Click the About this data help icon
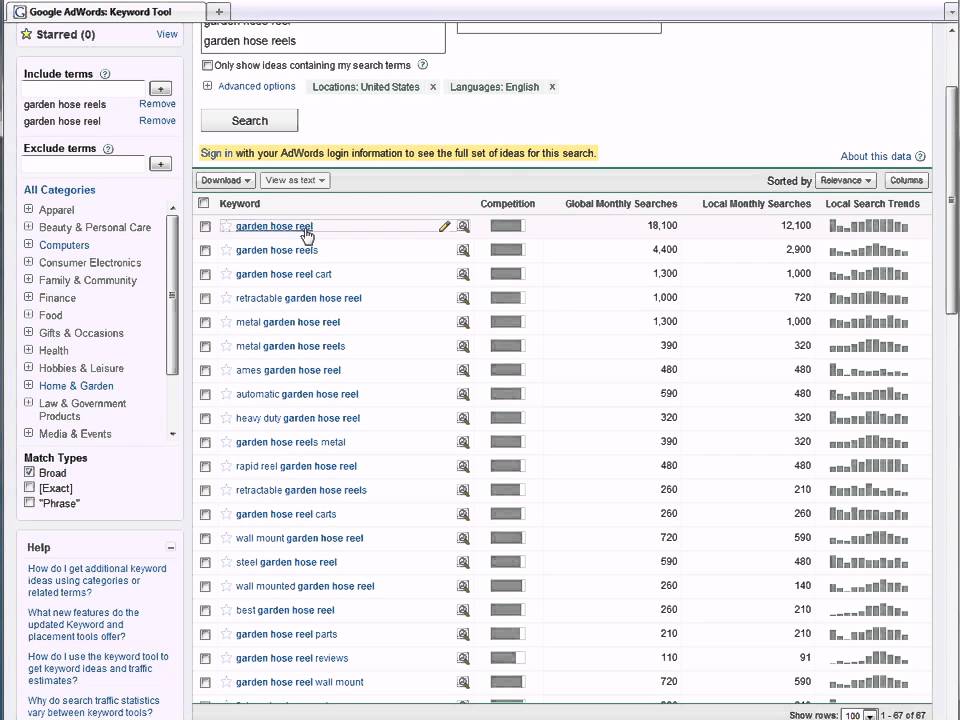Viewport: 960px width, 720px height. [x=920, y=157]
